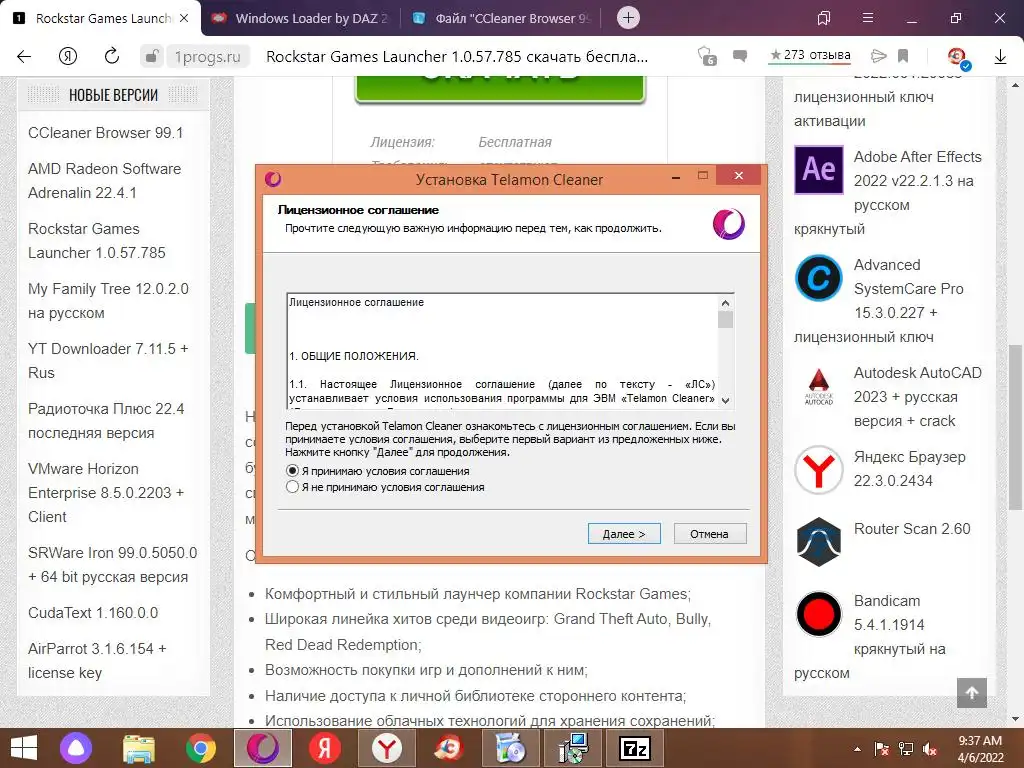Open the CCleaner extension icon in the toolbar

point(958,57)
